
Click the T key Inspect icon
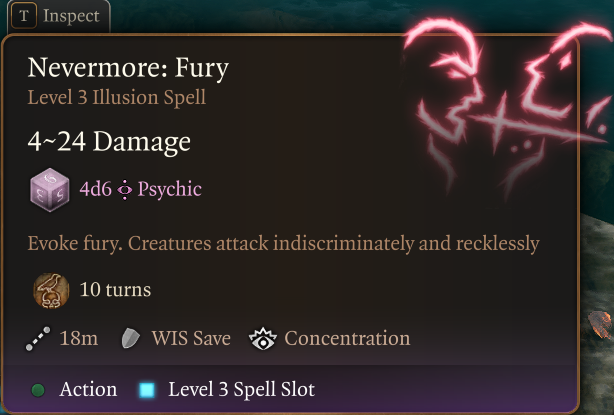(x=24, y=16)
